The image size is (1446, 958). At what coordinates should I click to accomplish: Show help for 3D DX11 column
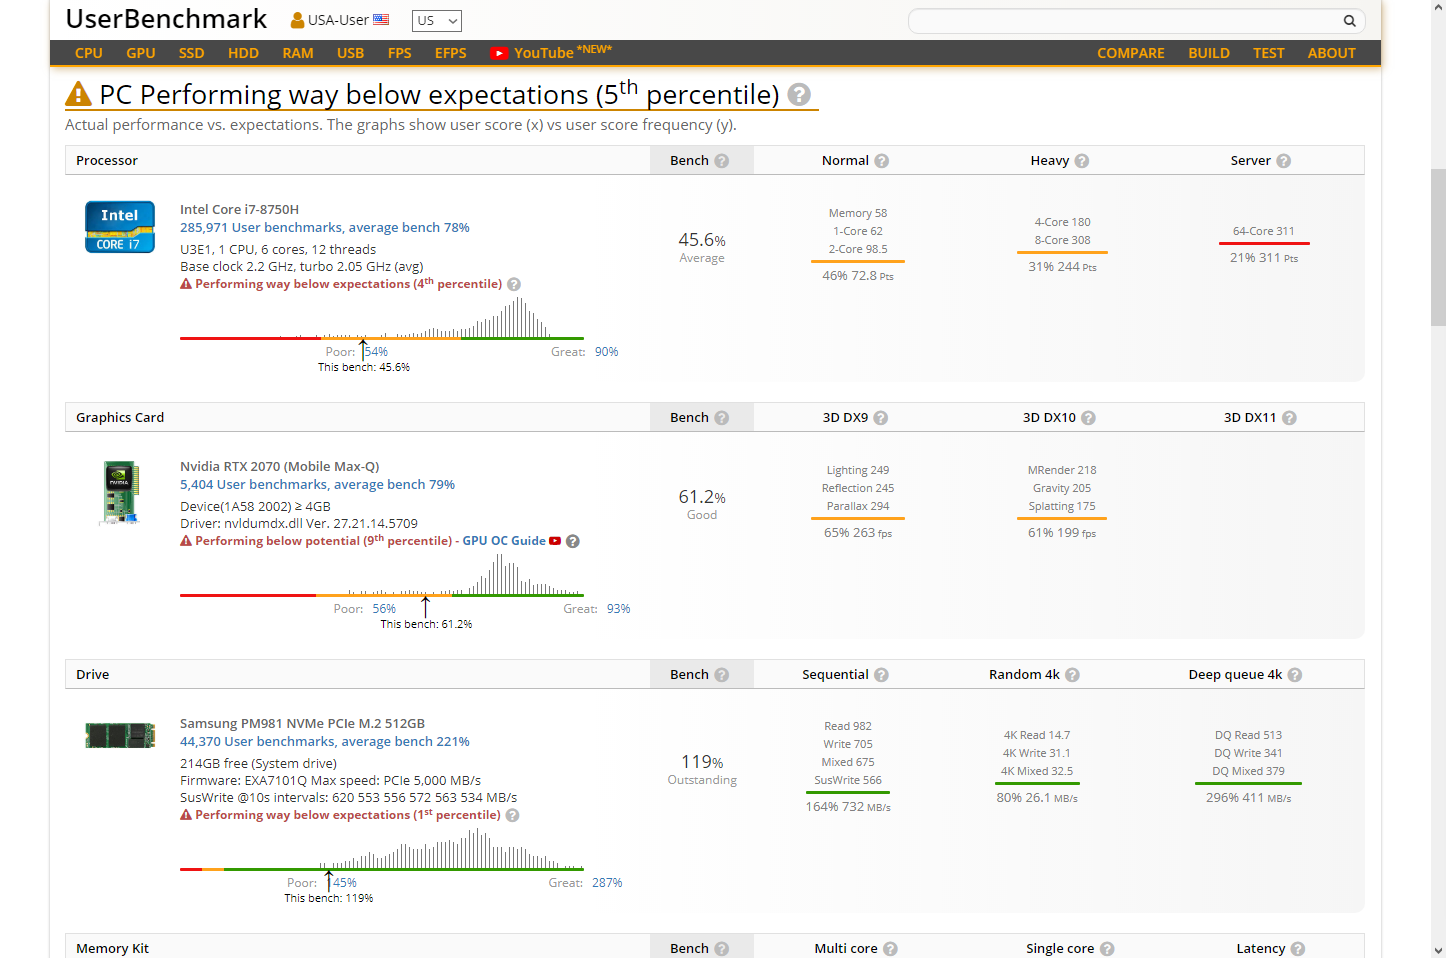click(1290, 418)
